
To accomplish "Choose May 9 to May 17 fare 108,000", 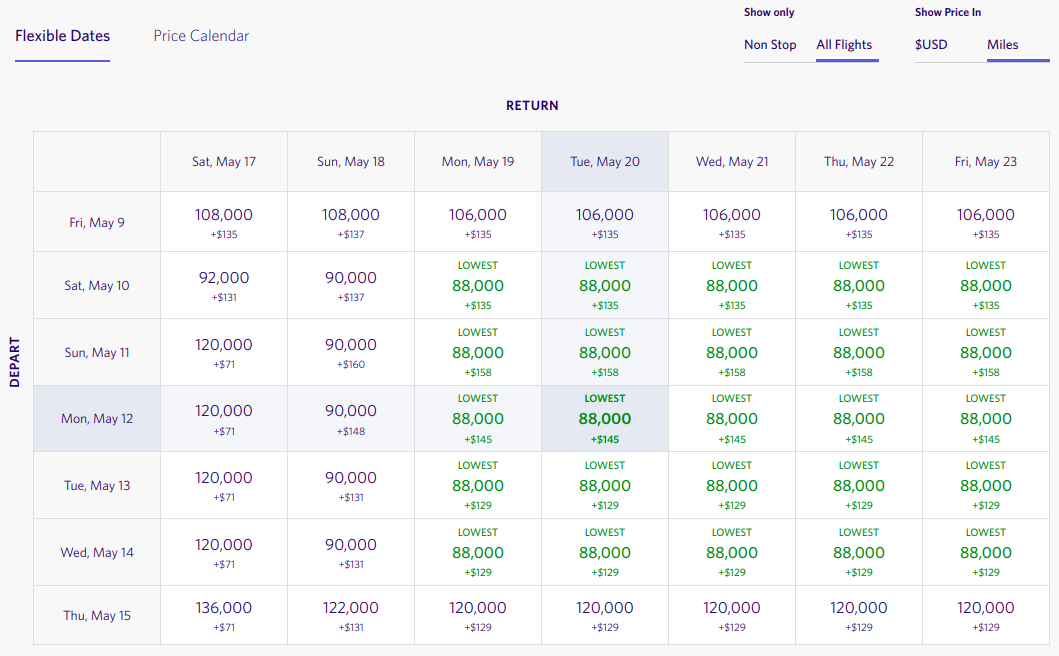I will 224,222.
